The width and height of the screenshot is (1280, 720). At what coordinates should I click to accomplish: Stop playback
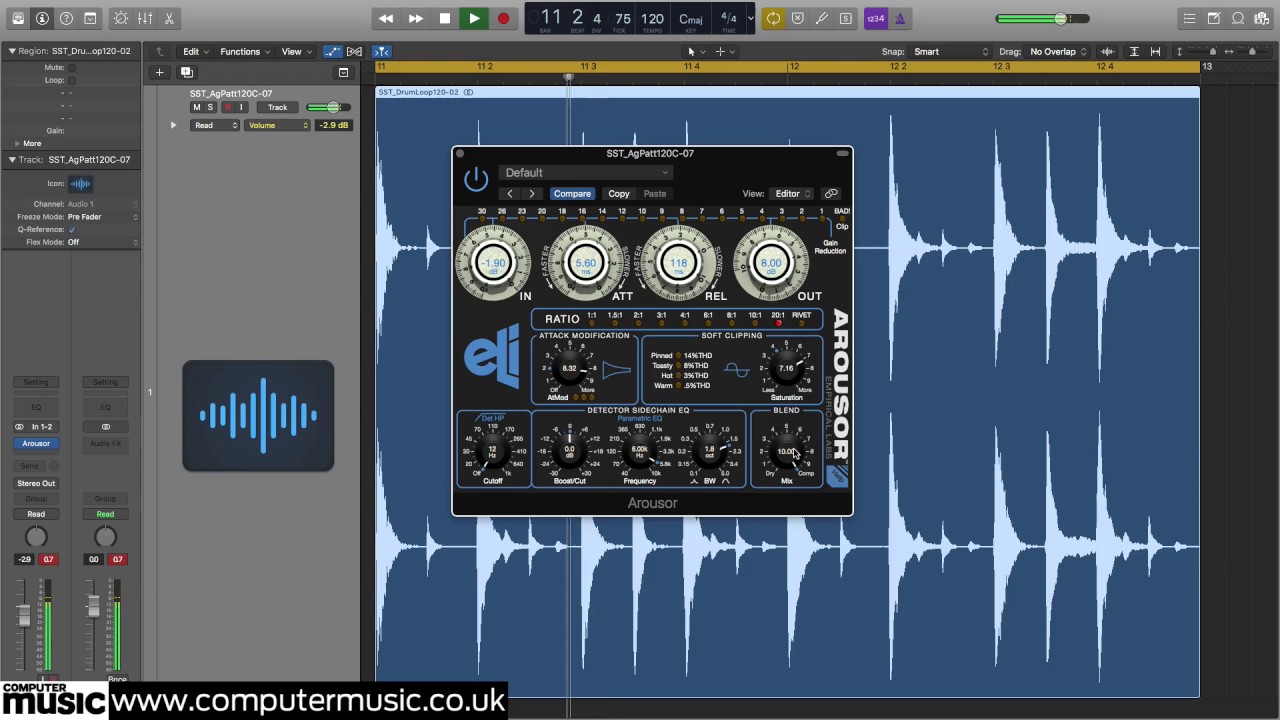(x=445, y=18)
